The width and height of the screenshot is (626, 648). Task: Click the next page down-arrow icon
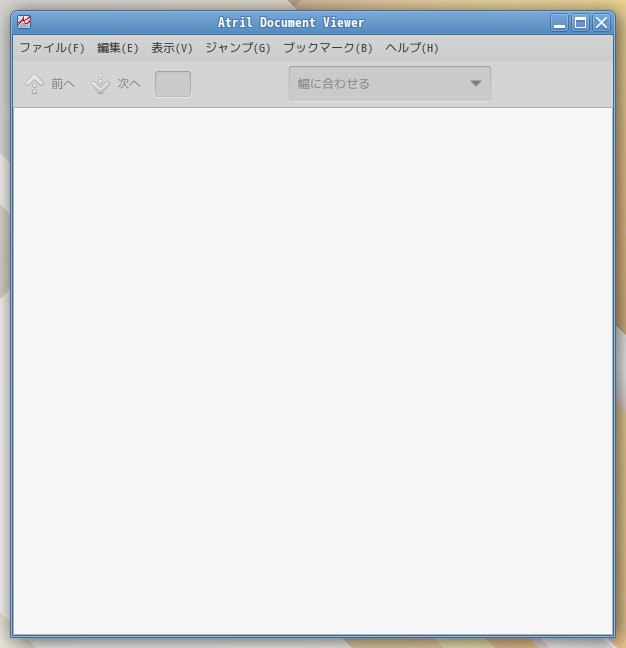click(x=100, y=84)
